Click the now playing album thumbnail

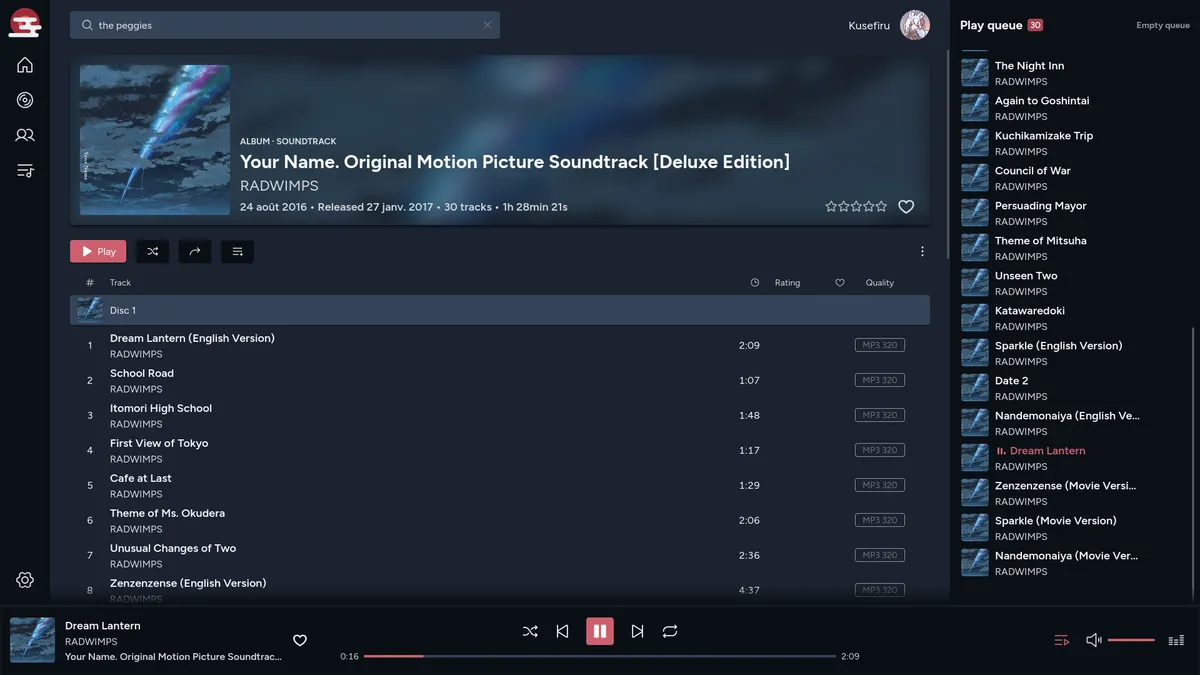32,640
